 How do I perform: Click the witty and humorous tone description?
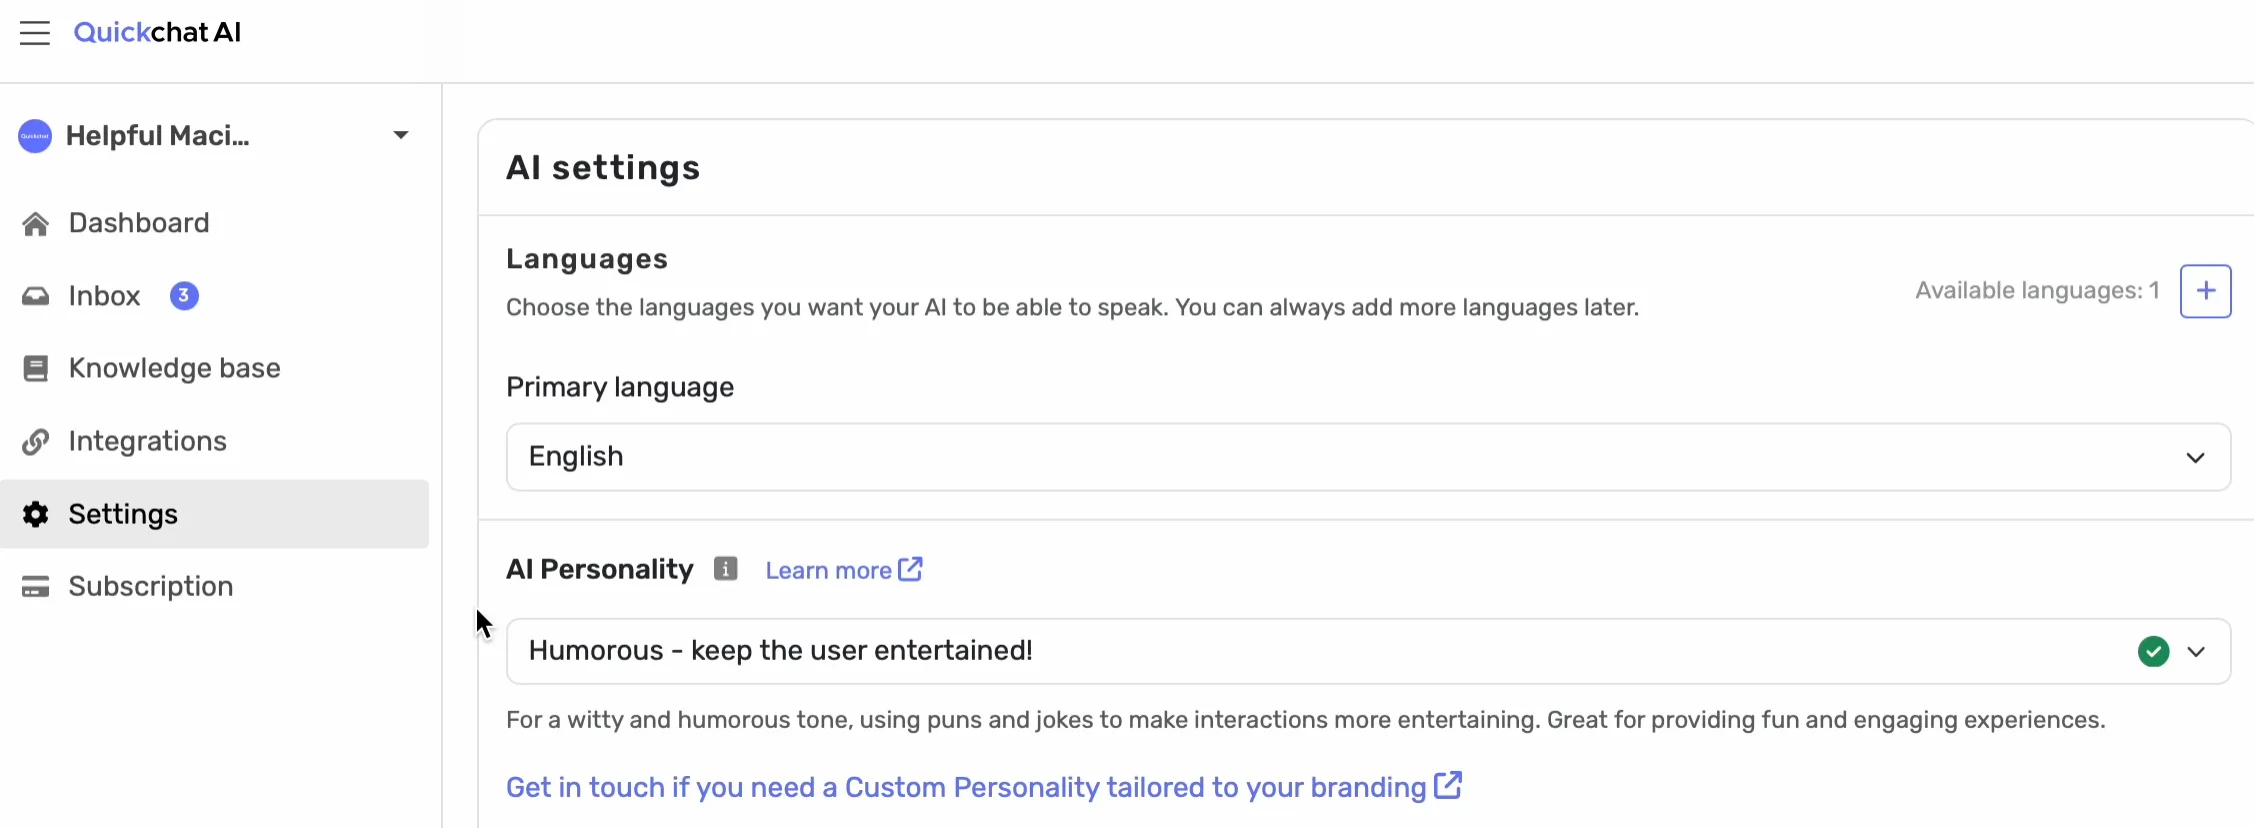1305,720
